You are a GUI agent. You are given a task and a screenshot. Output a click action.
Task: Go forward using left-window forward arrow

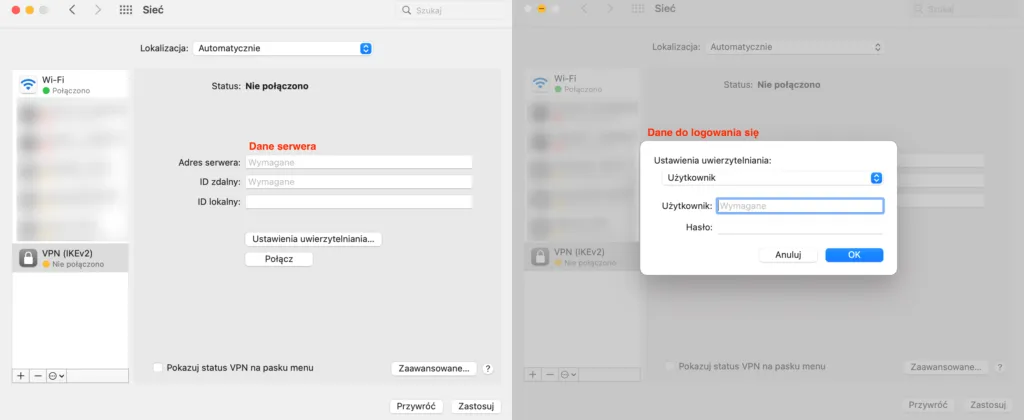tap(98, 10)
